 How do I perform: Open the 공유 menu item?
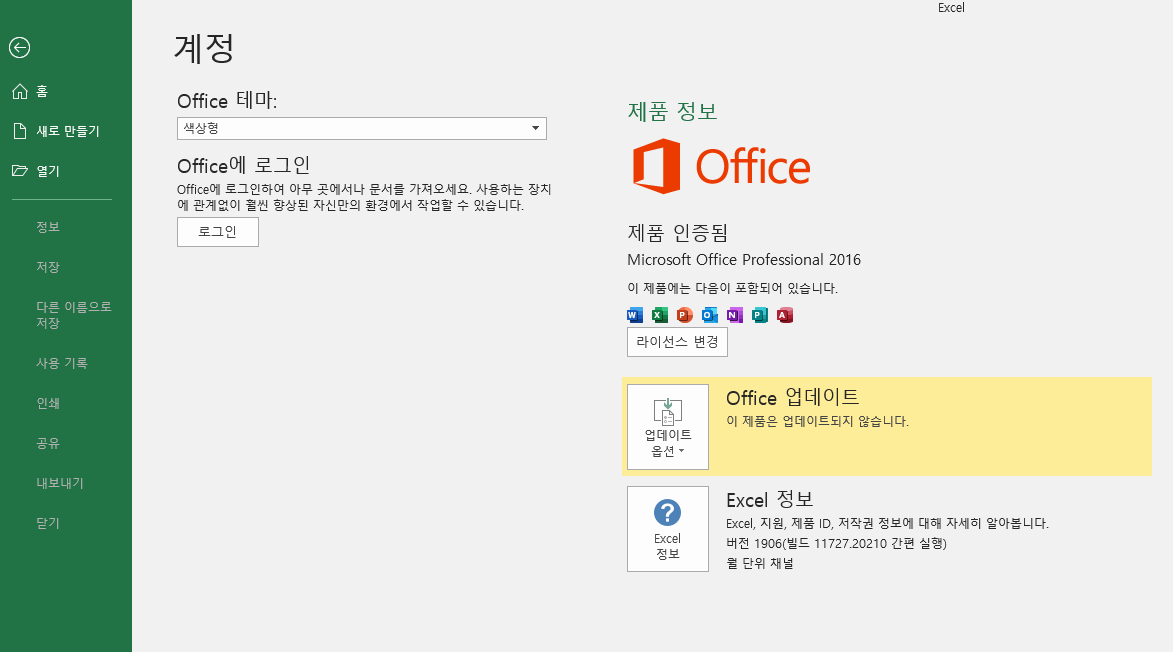click(48, 443)
